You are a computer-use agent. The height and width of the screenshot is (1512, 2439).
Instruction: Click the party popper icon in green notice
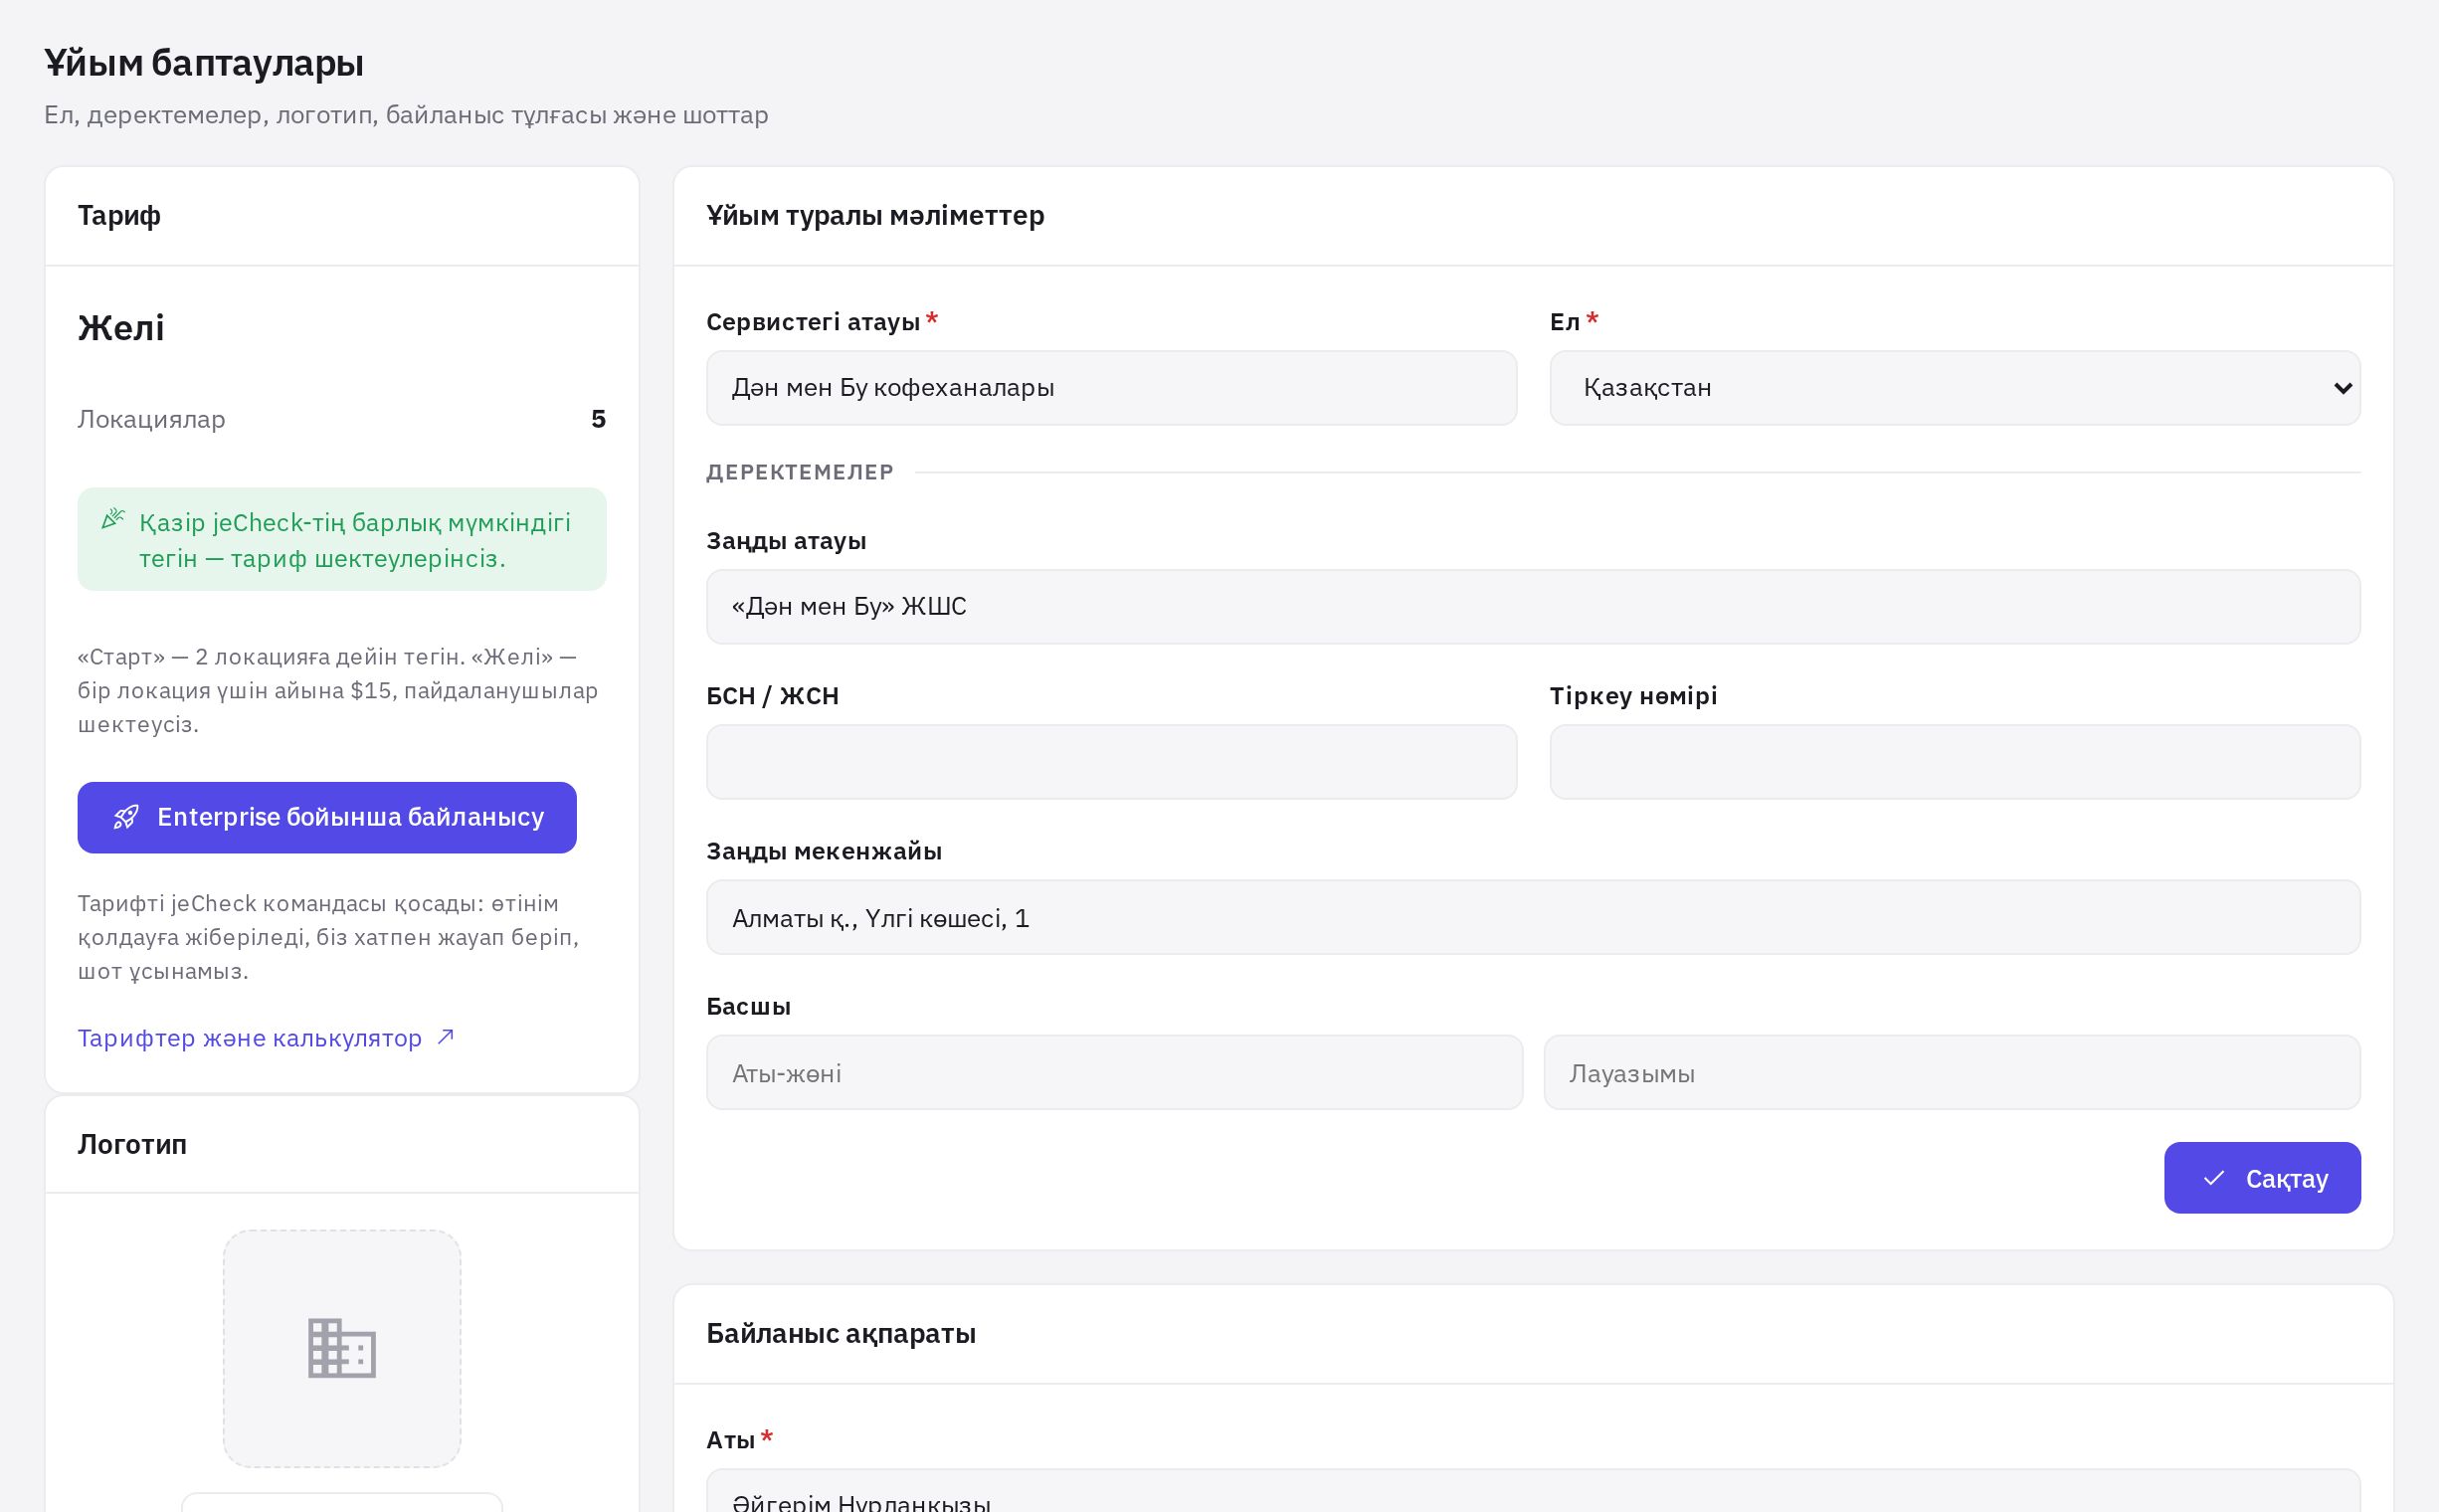pos(113,519)
